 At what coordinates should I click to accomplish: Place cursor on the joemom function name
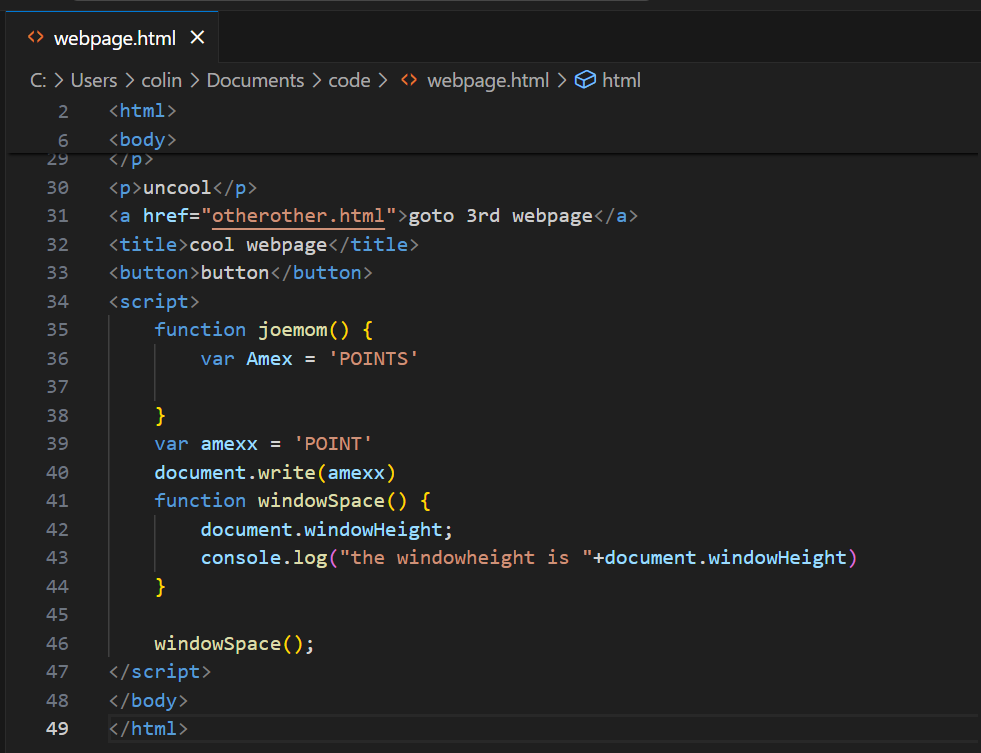(291, 330)
